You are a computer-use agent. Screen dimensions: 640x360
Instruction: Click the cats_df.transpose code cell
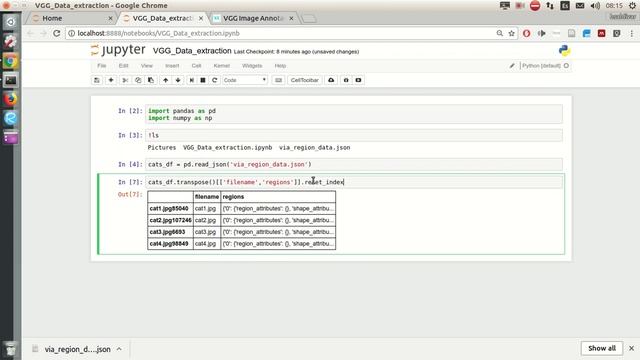pos(354,182)
